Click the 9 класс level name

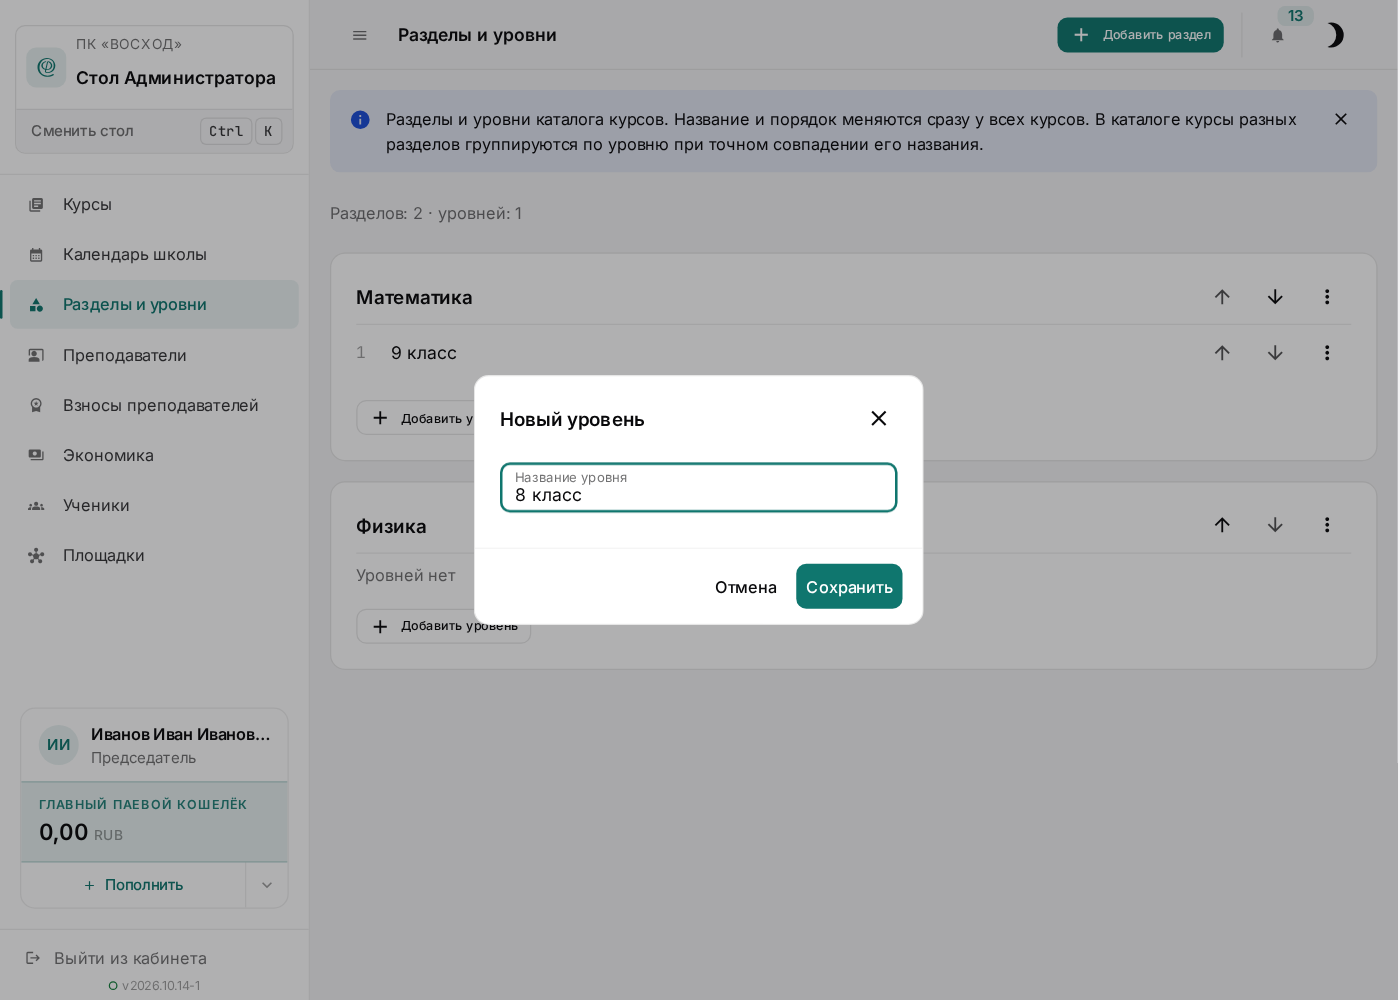coord(424,353)
